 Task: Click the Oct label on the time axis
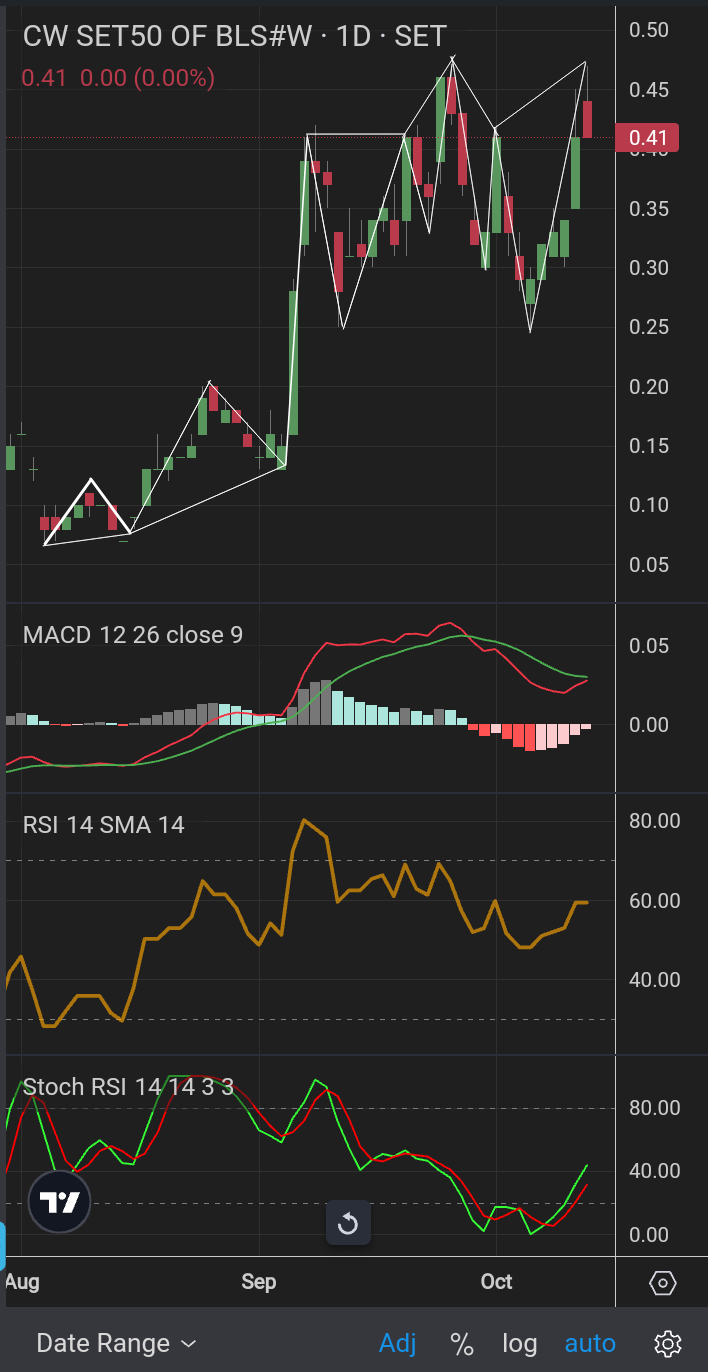[496, 1282]
